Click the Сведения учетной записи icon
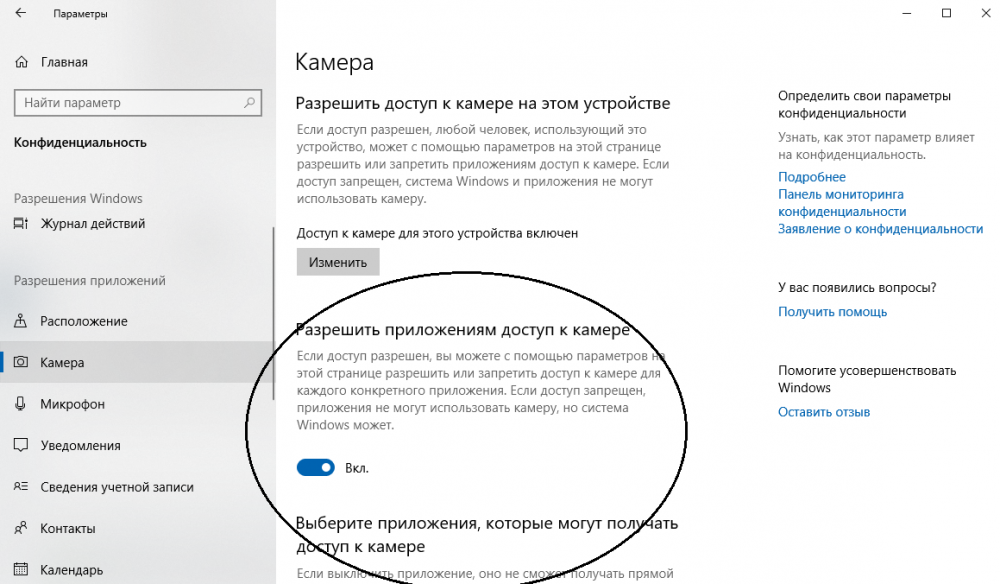Viewport: 1000px width, 584px height. (x=21, y=486)
